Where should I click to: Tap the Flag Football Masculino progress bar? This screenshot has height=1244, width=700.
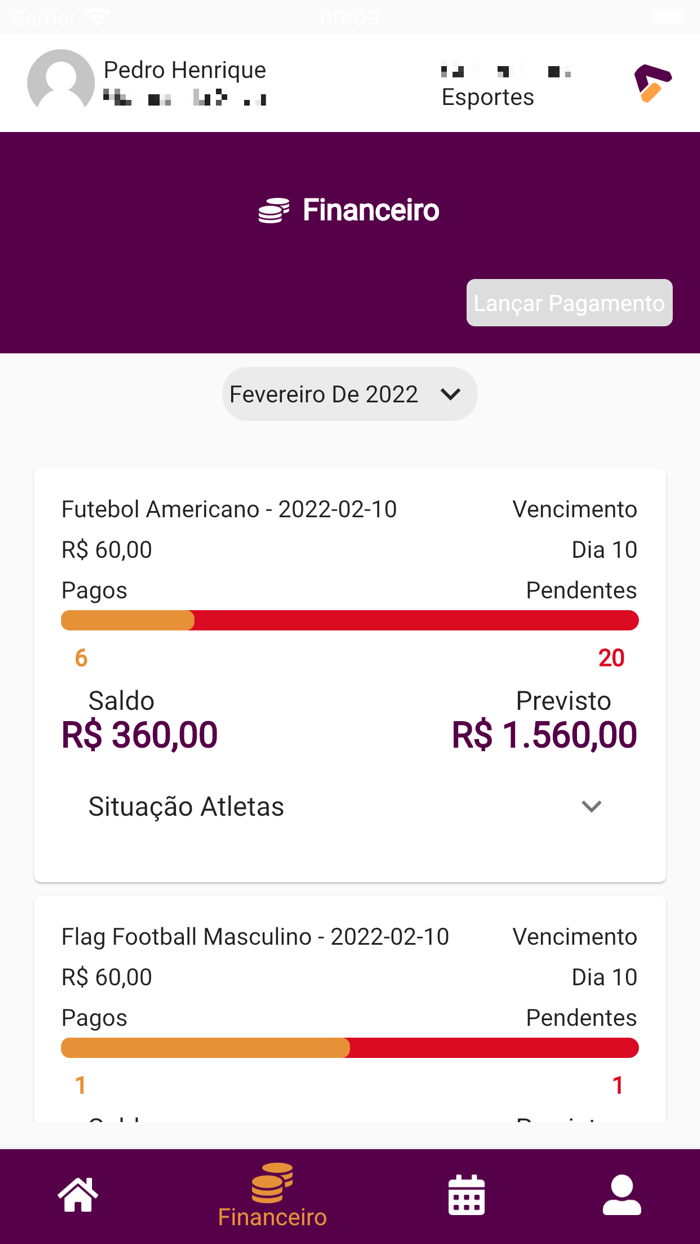[350, 1048]
